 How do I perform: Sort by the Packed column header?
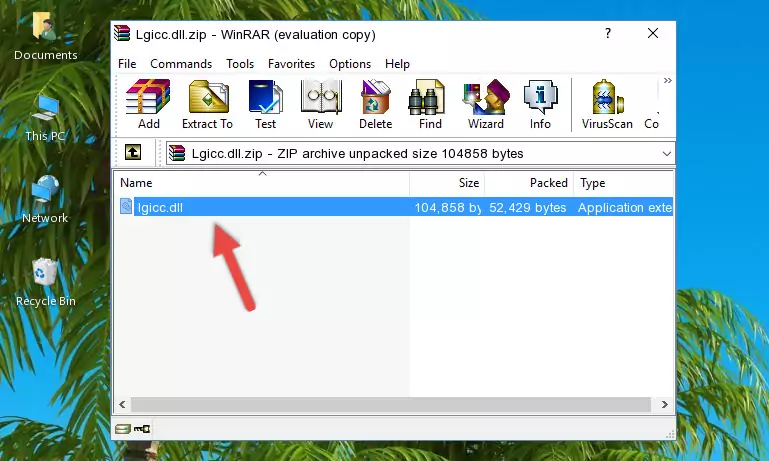click(x=529, y=183)
